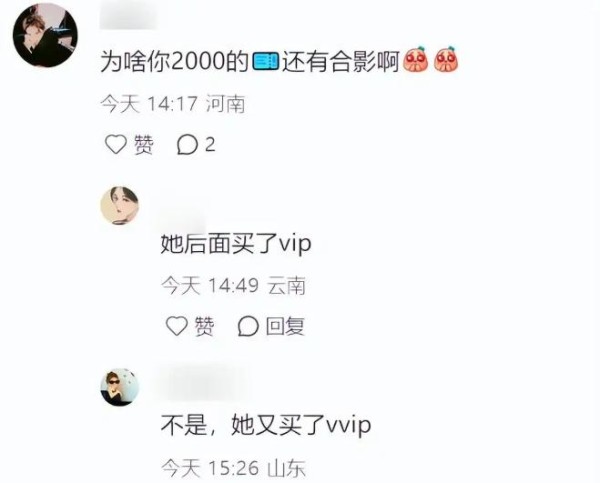Open blurred username above 不是，她又买了vvip
The width and height of the screenshot is (600, 483).
tap(206, 384)
